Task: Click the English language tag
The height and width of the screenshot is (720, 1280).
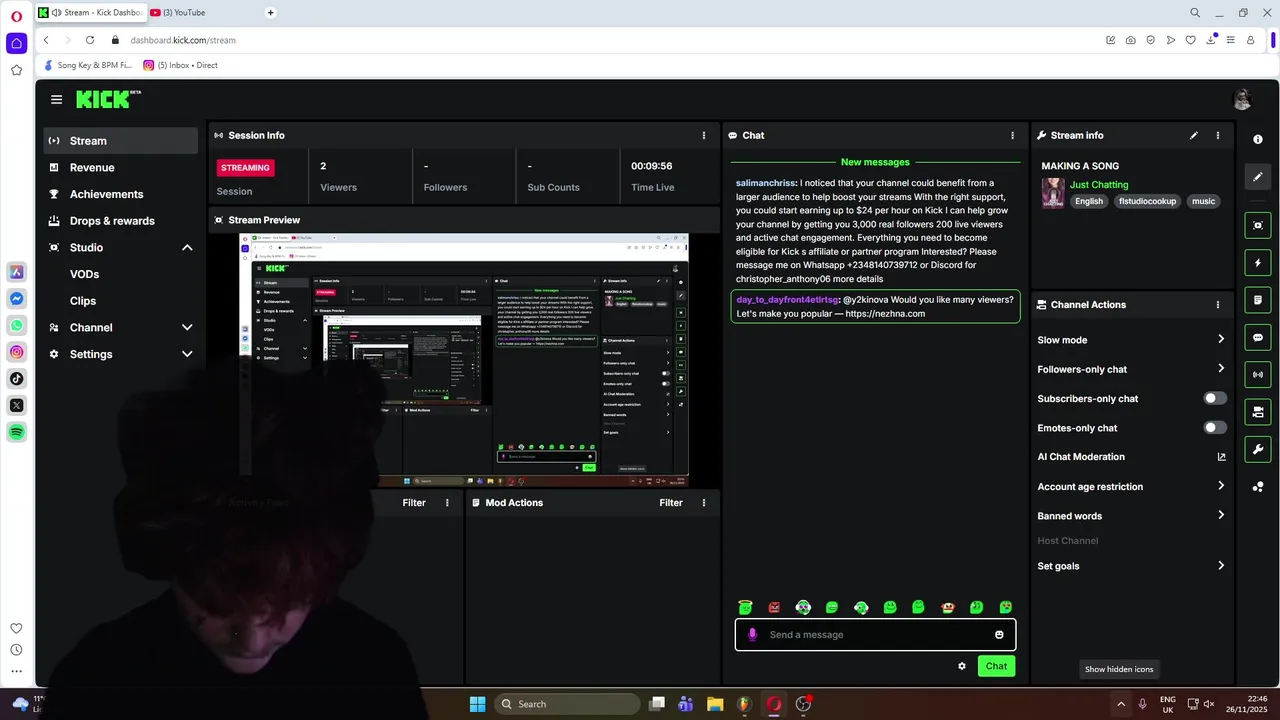Action: click(x=1088, y=201)
